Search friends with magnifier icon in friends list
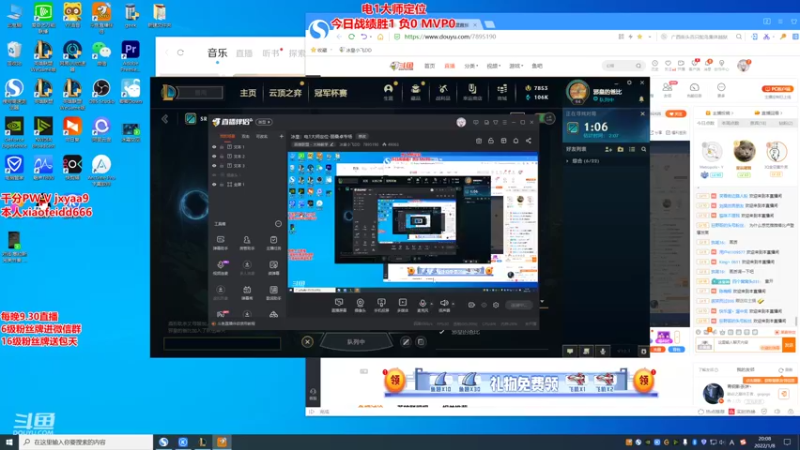This screenshot has height=450, width=800. [644, 149]
